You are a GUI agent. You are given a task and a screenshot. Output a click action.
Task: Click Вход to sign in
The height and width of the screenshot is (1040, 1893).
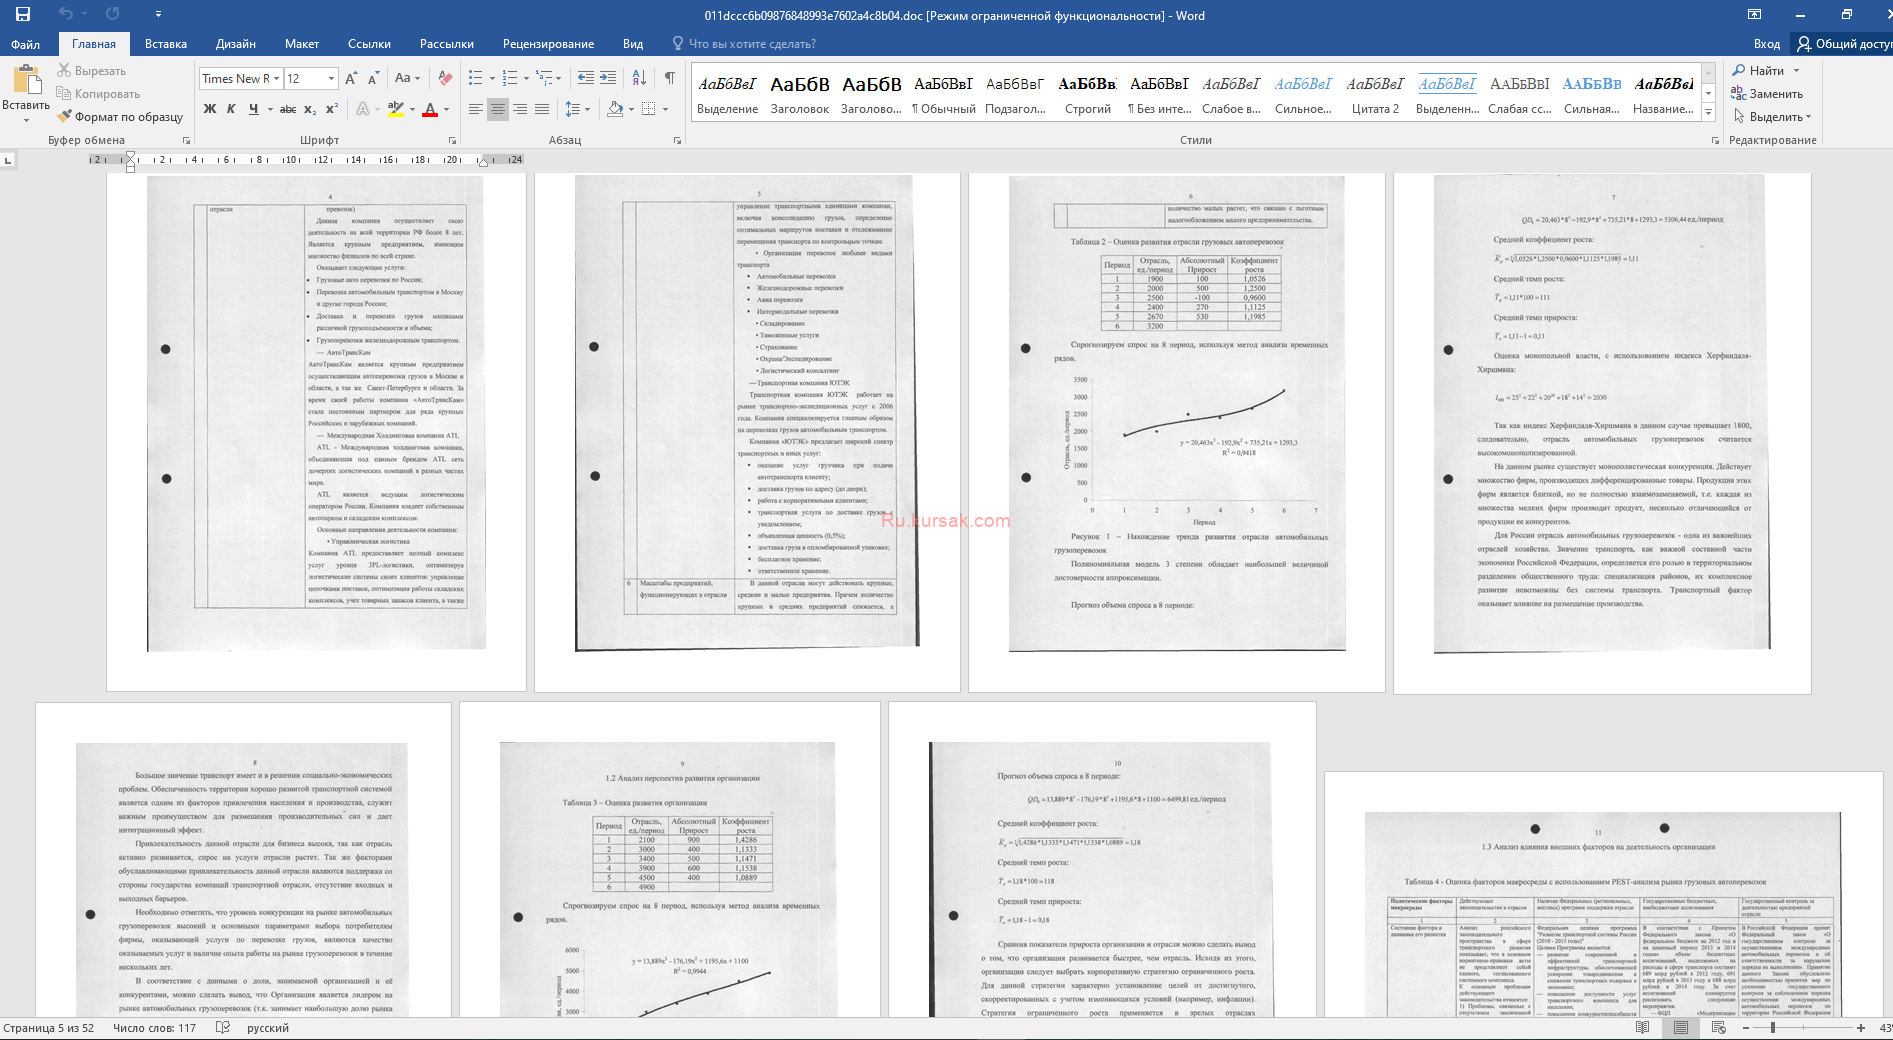1767,44
